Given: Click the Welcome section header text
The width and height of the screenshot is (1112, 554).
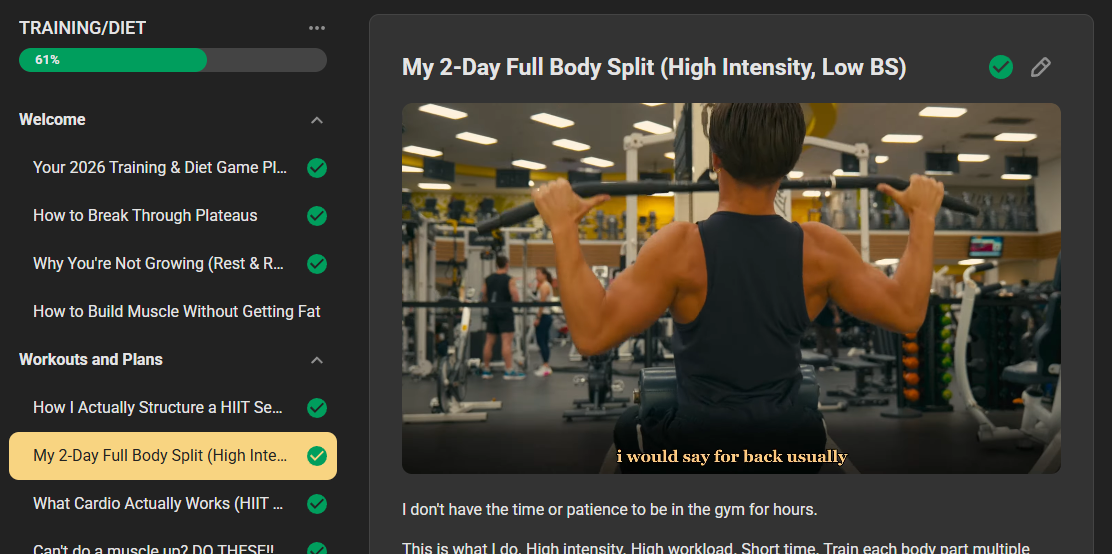Looking at the screenshot, I should point(52,120).
